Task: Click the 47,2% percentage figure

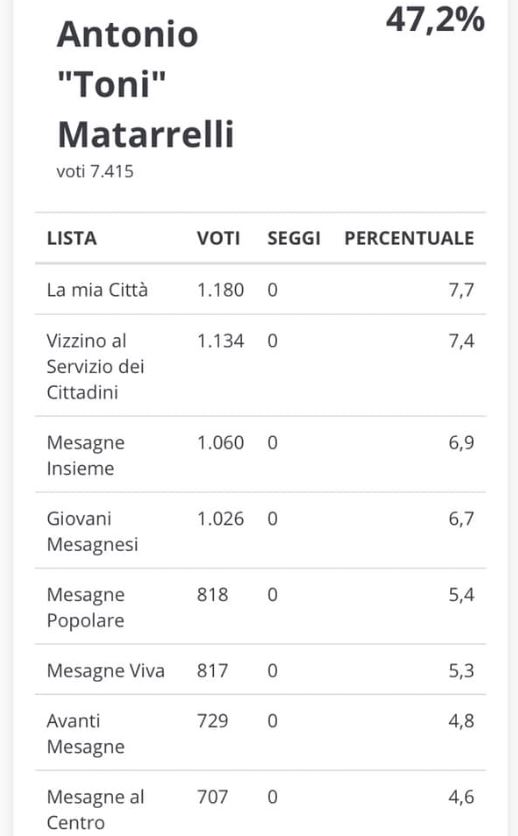Action: pos(435,20)
